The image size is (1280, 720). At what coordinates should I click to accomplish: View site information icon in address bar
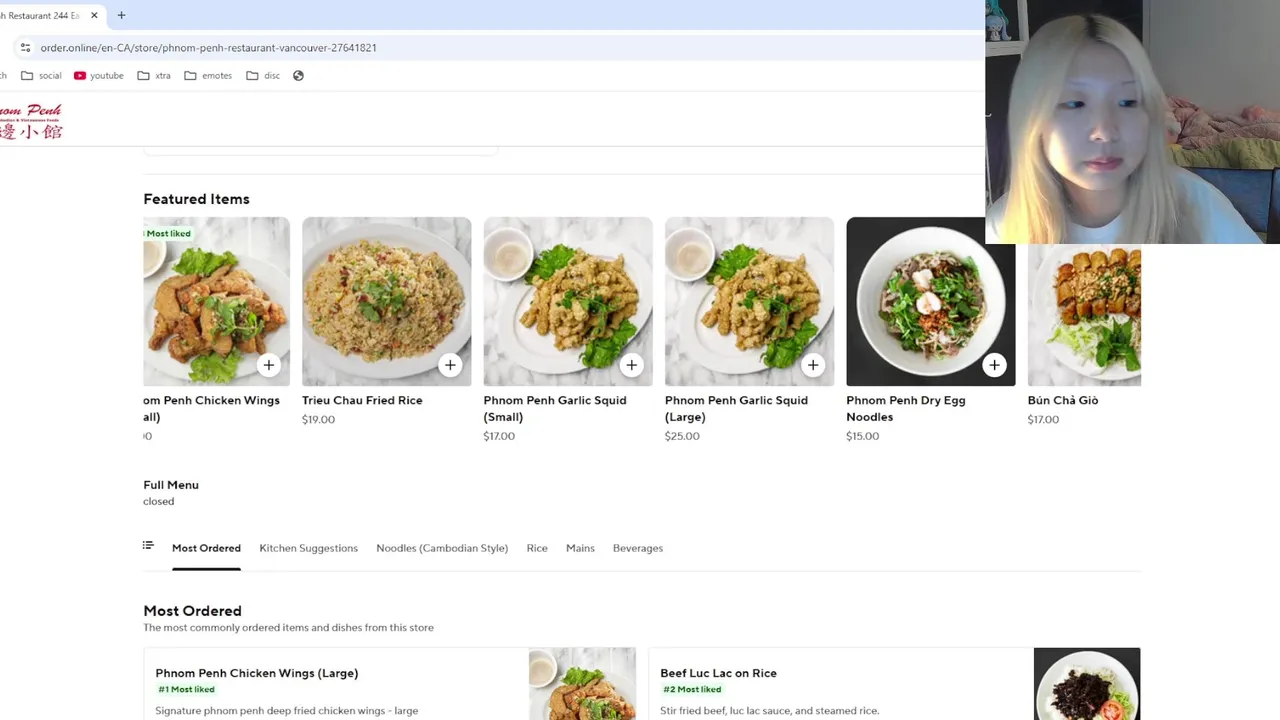pos(25,47)
